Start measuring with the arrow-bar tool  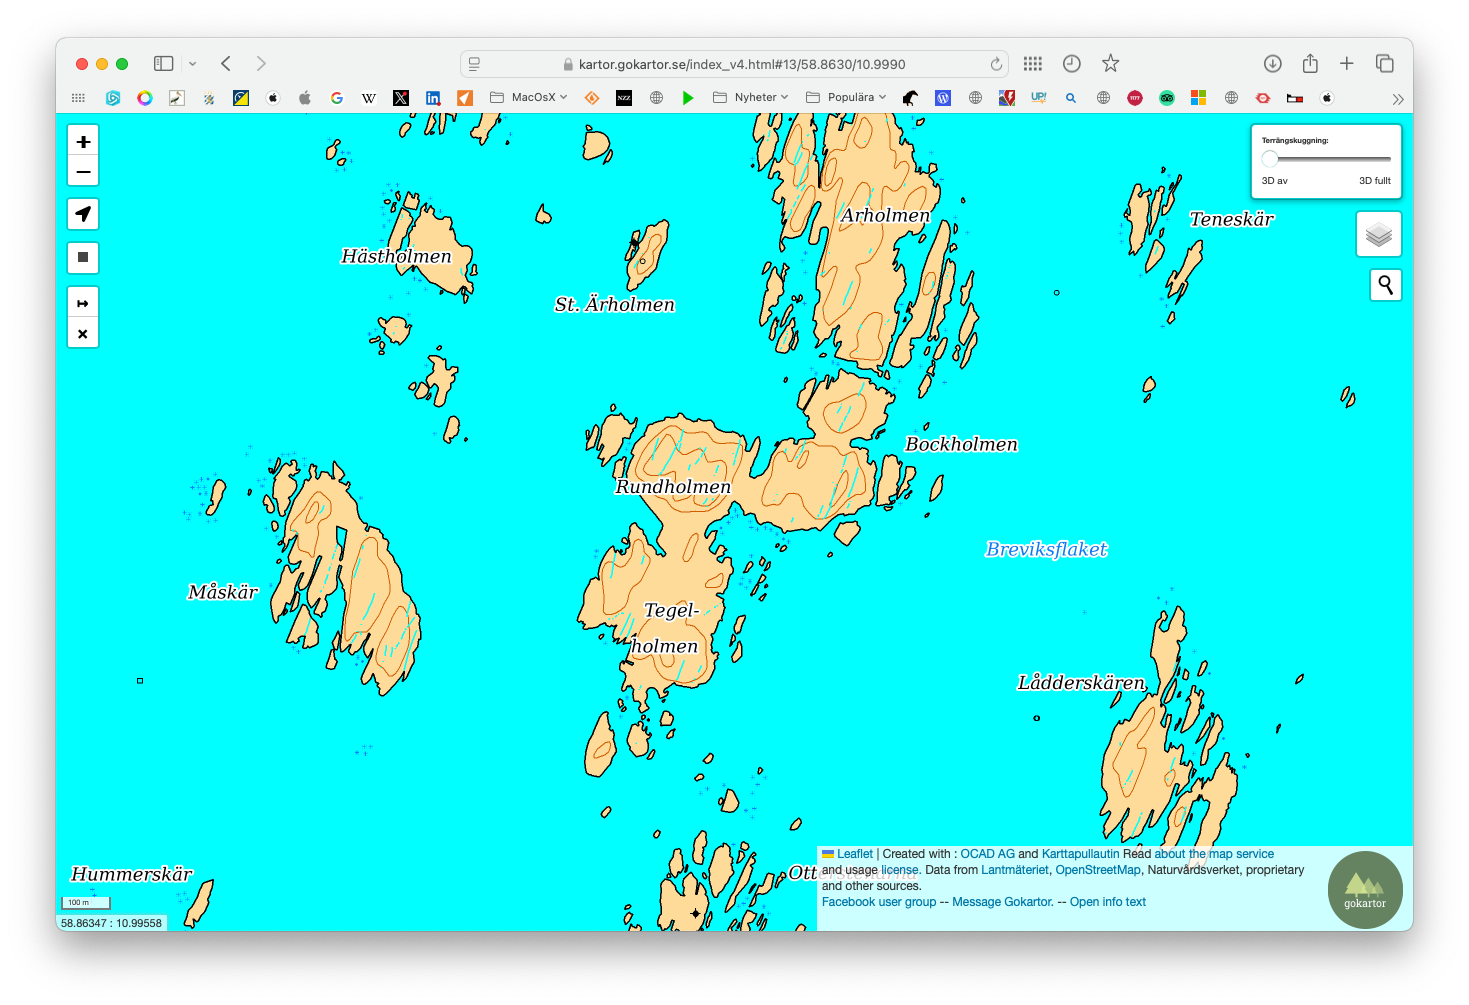(x=83, y=303)
